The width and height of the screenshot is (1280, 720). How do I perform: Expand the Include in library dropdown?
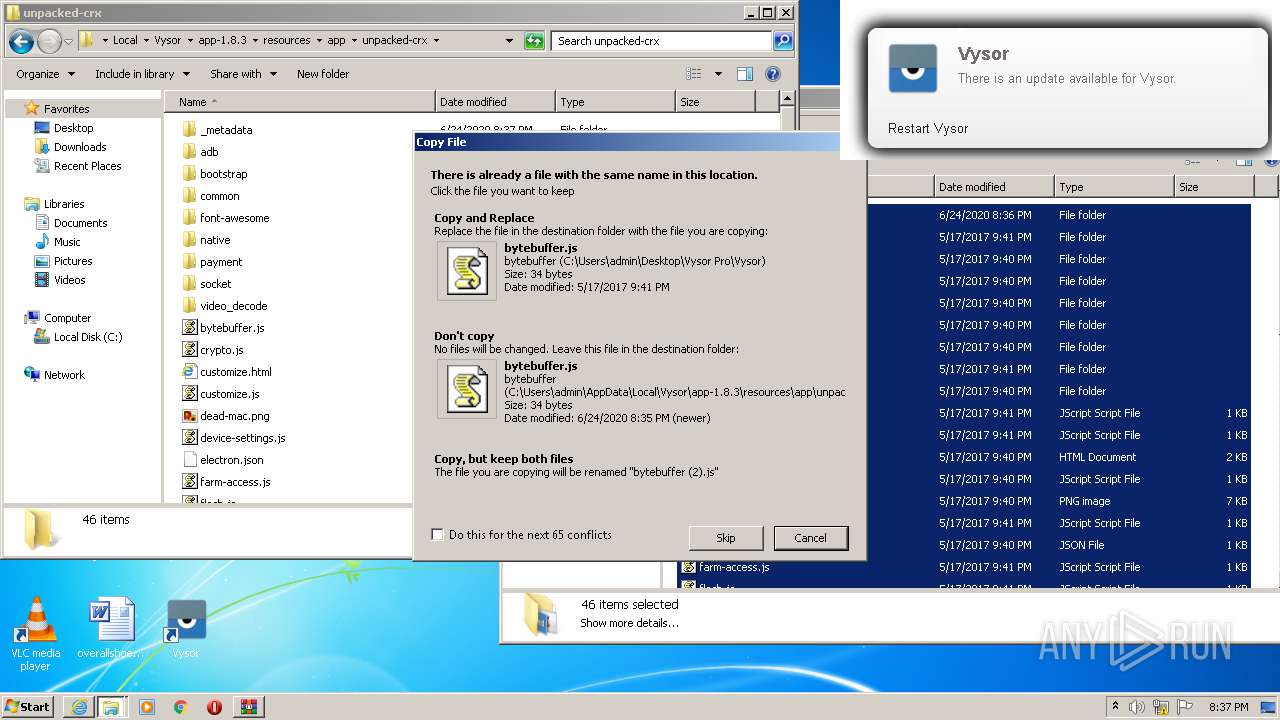pyautogui.click(x=142, y=74)
